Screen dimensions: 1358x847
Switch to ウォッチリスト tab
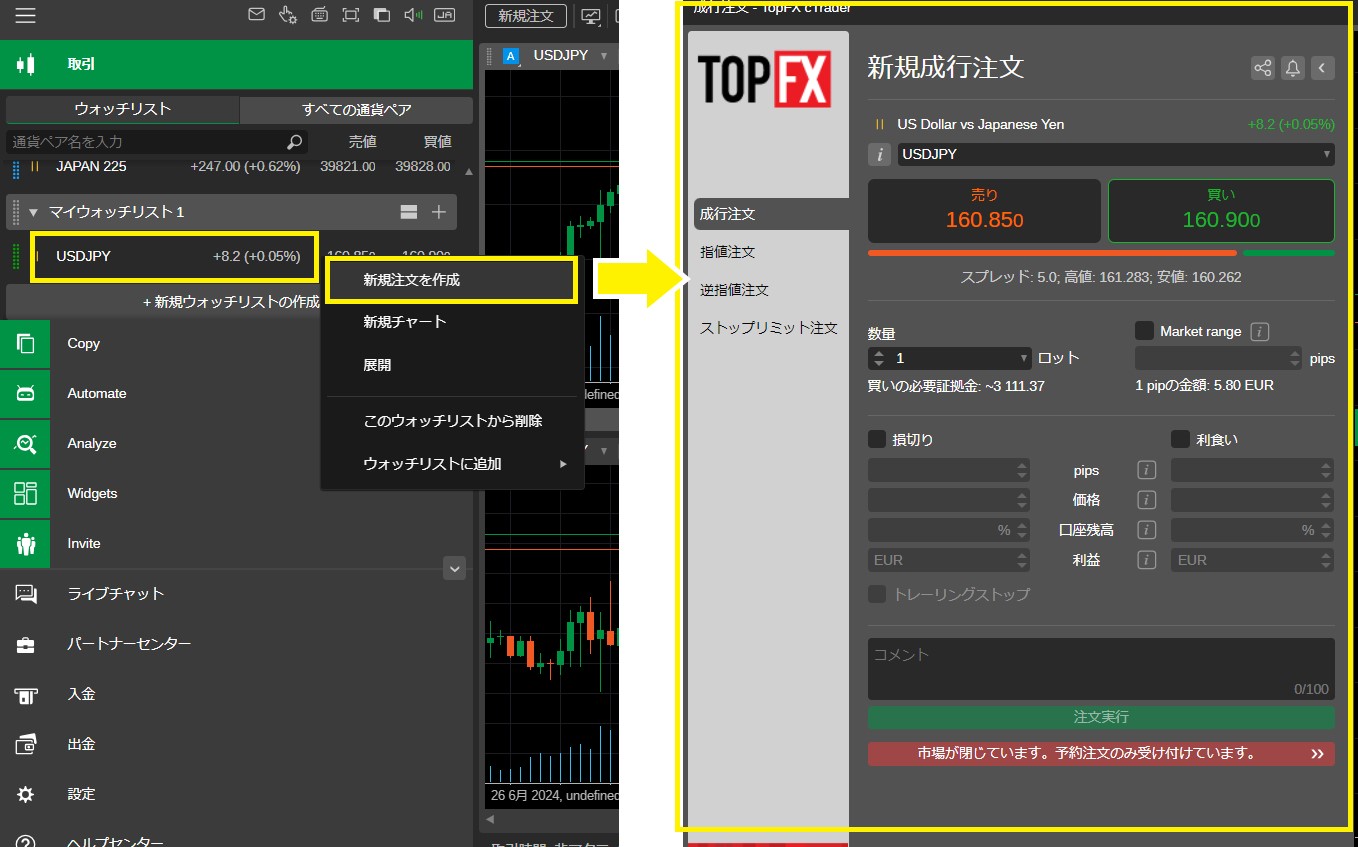123,109
